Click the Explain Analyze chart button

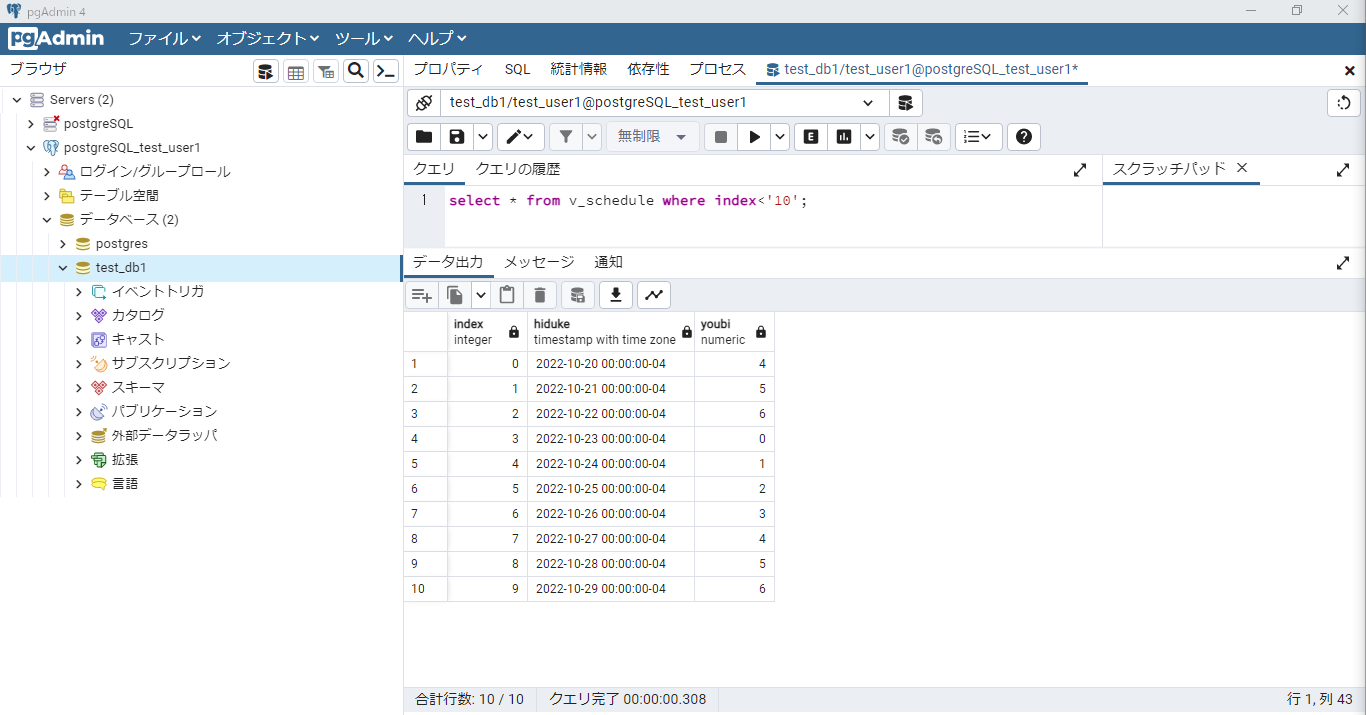[x=844, y=137]
